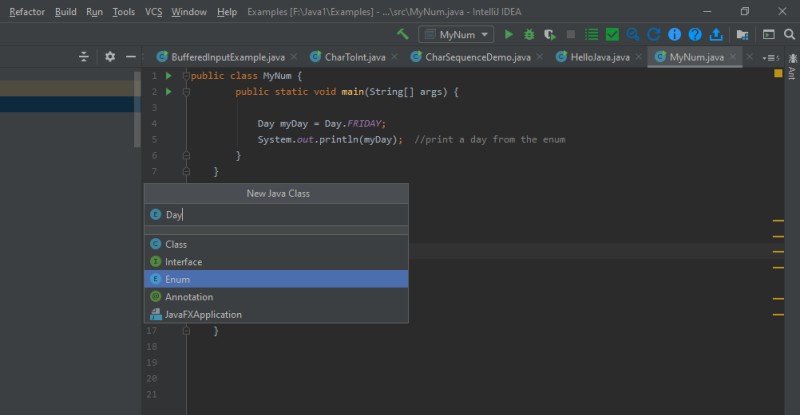Run with coverage using the shield icon

coord(549,34)
